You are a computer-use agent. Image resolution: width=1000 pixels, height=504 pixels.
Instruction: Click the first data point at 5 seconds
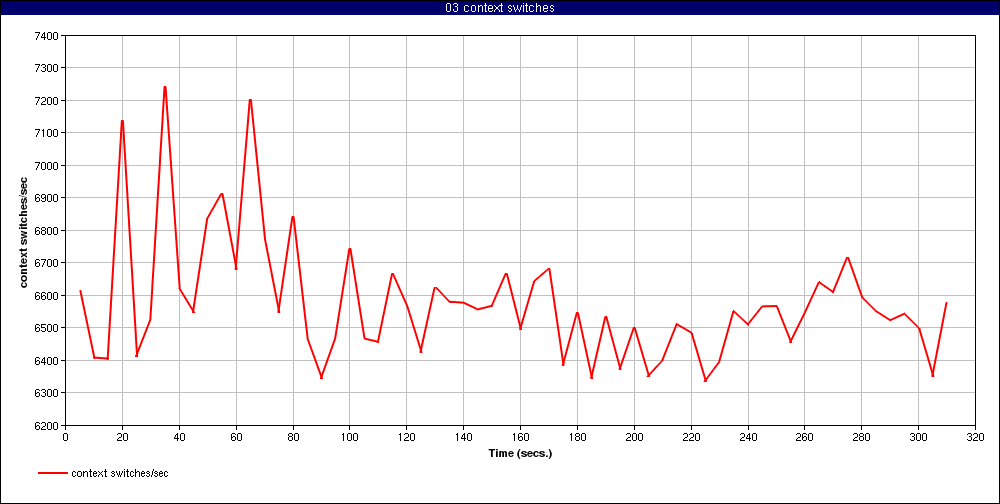(80, 291)
